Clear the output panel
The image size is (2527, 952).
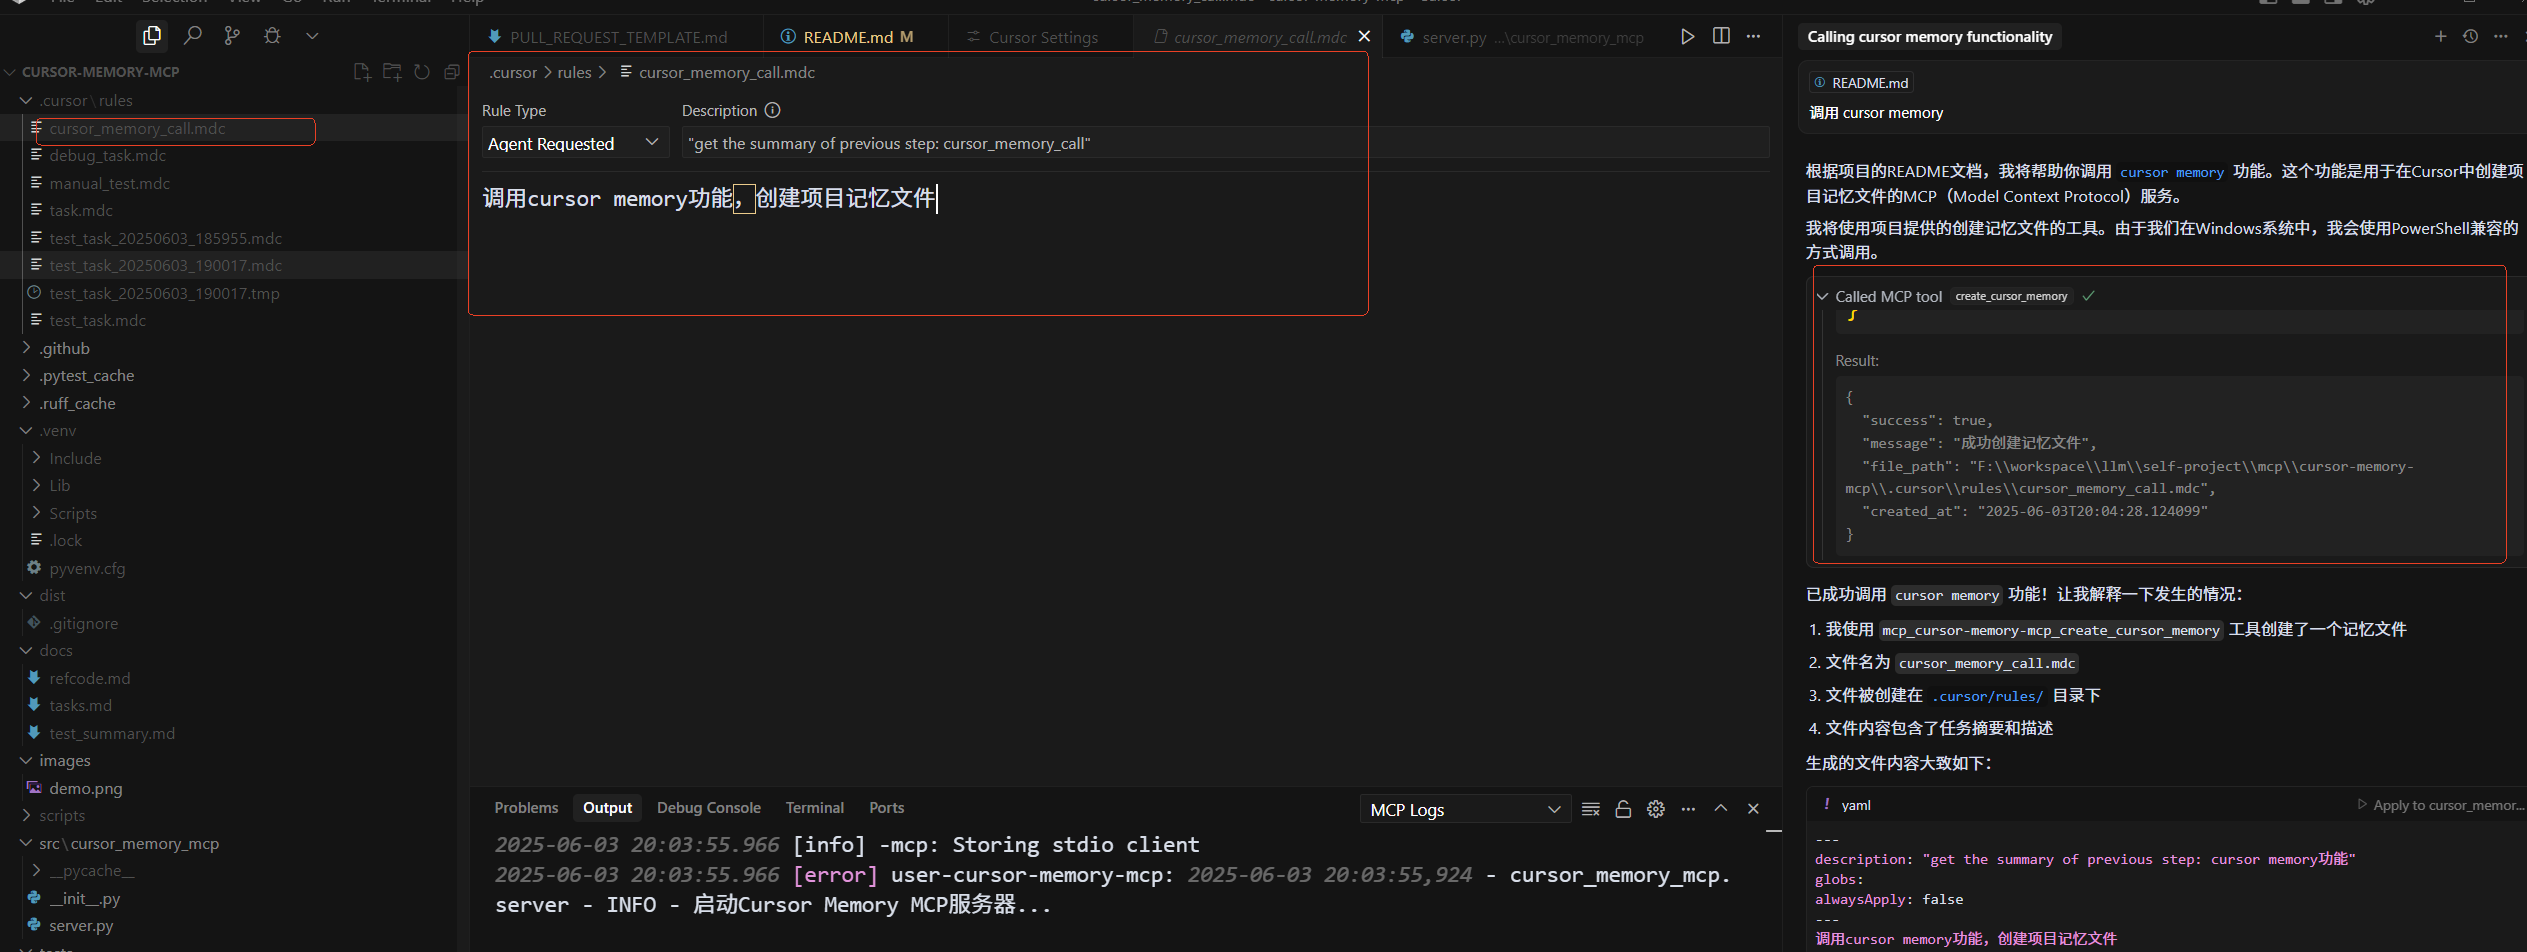(x=1591, y=809)
